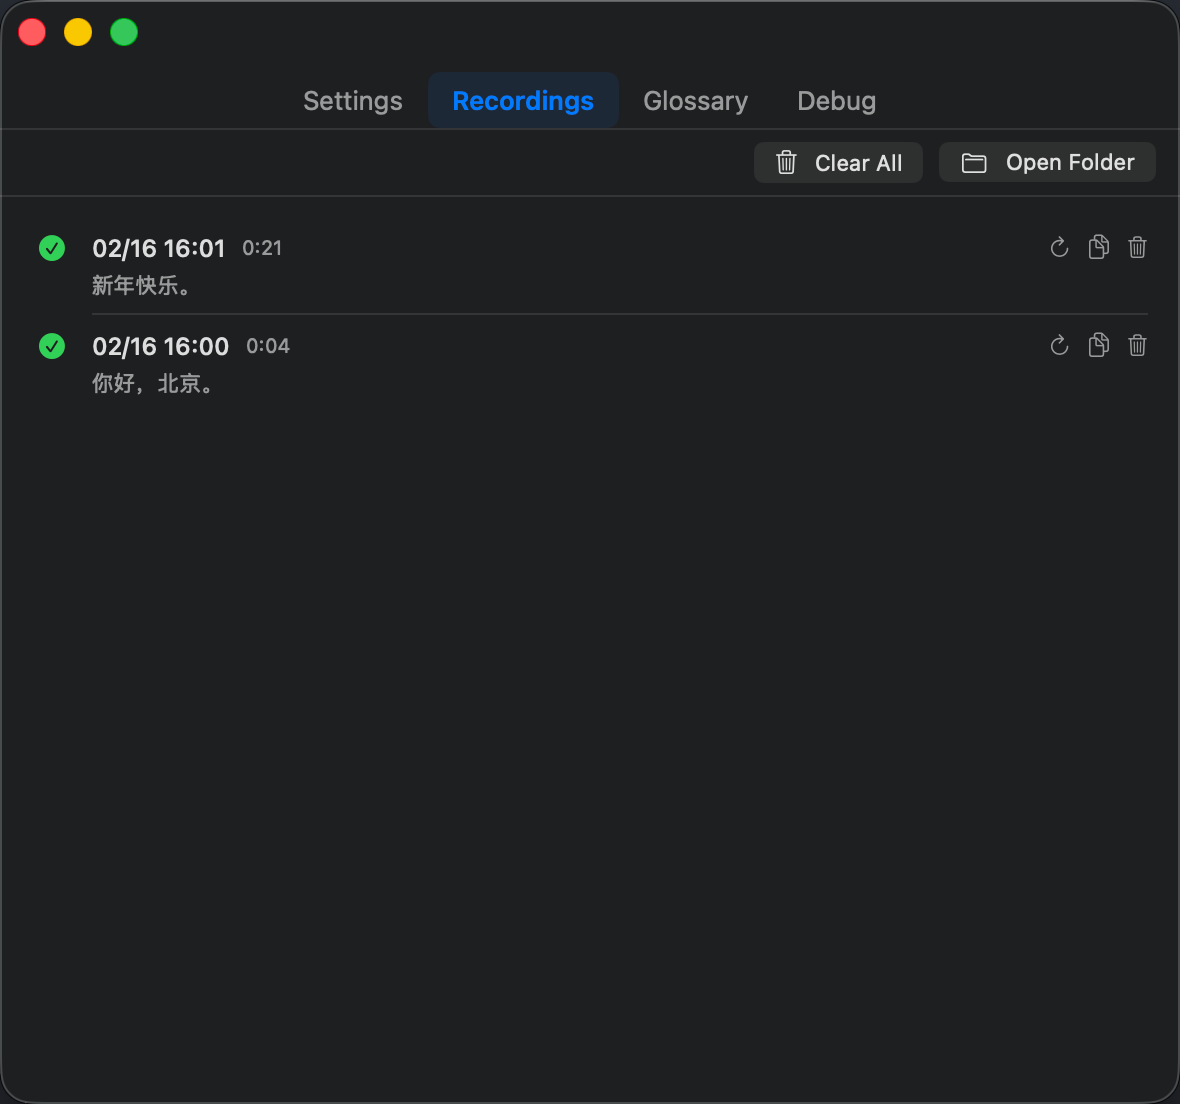
Task: Delete the 02/16 16:00 recording
Action: [x=1137, y=345]
